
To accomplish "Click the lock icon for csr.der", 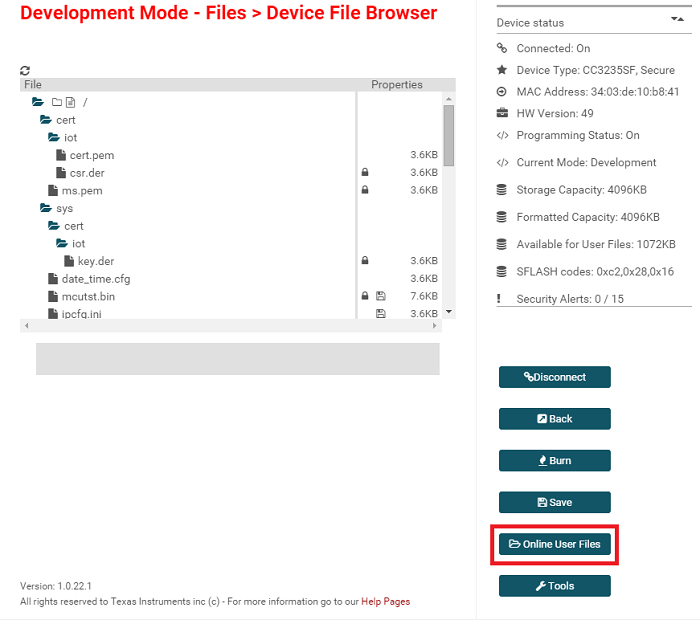I will click(365, 173).
